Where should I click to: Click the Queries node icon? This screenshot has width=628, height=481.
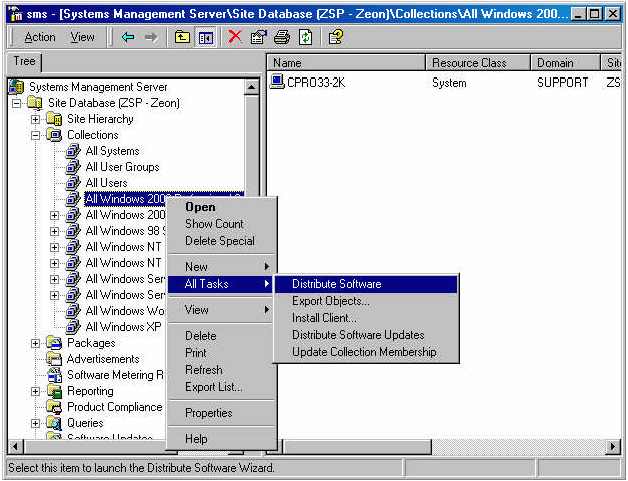54,423
